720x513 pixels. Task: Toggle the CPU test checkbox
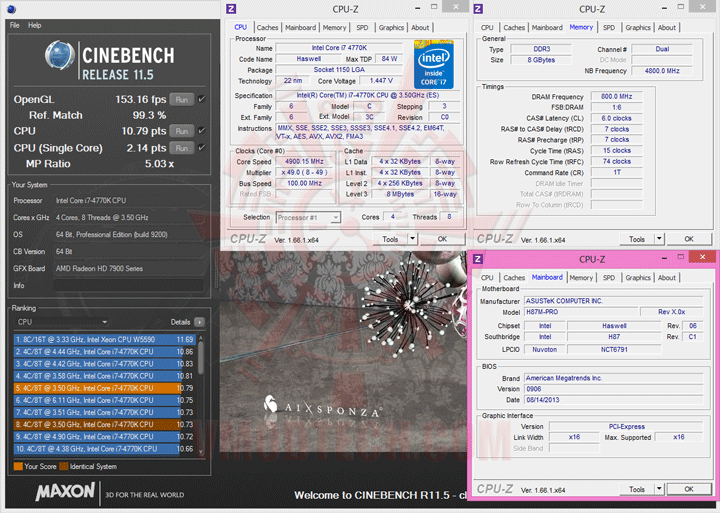point(202,131)
